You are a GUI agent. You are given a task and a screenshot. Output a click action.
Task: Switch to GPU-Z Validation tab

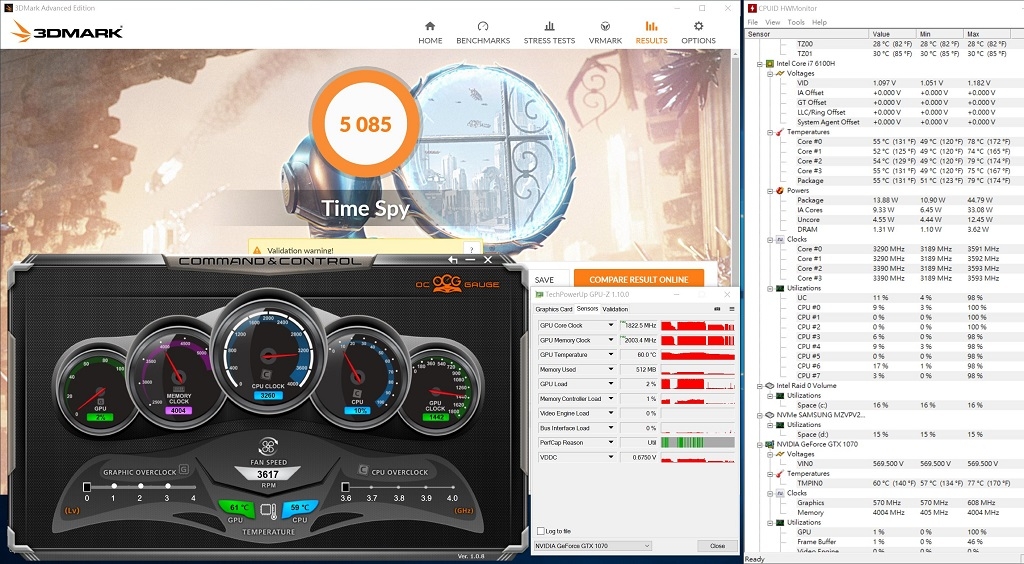click(x=615, y=309)
